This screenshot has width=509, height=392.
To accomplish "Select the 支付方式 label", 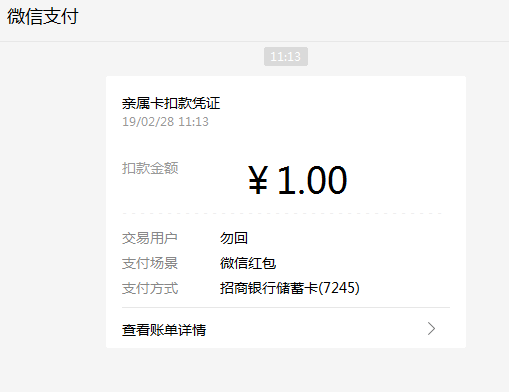I will [150, 288].
